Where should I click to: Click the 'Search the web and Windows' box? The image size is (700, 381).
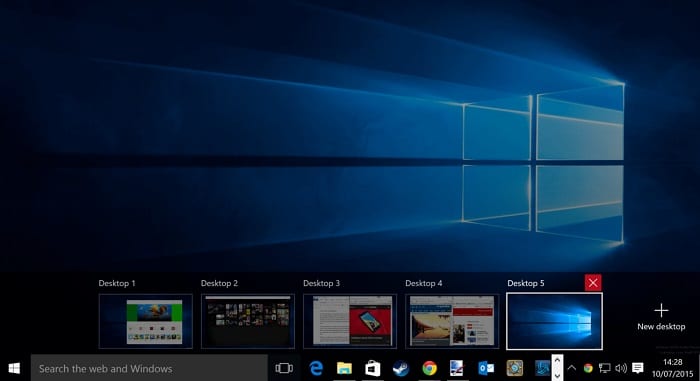tap(149, 368)
